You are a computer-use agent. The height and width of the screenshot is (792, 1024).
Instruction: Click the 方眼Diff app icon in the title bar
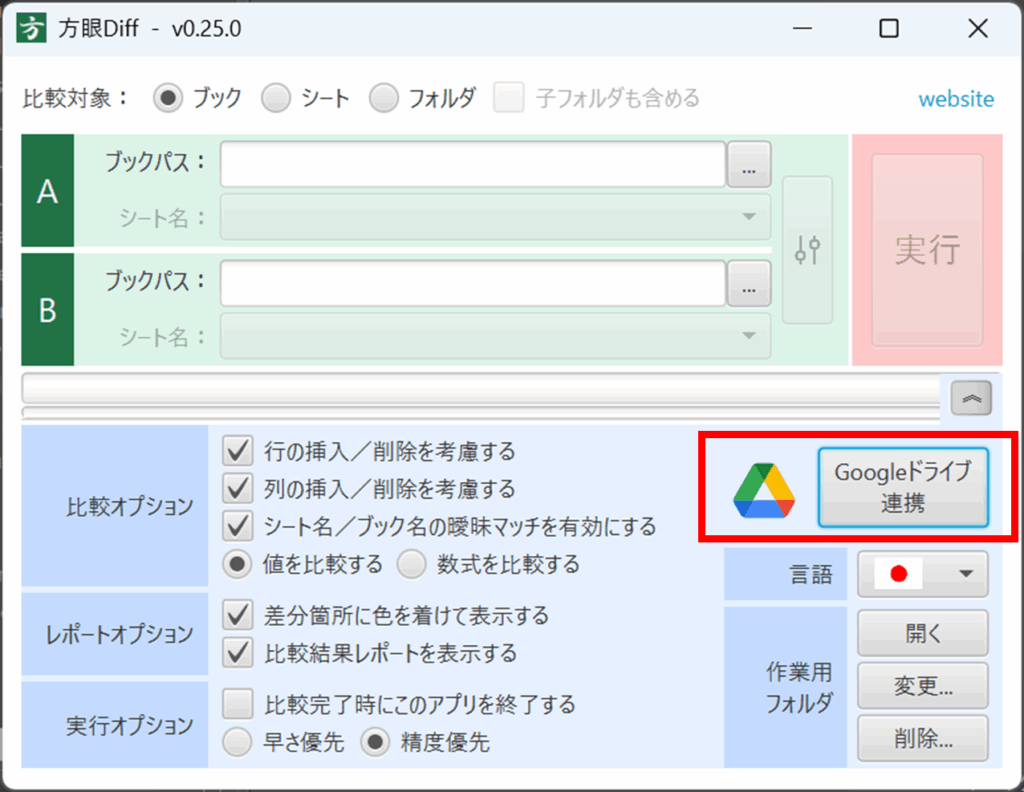33,28
